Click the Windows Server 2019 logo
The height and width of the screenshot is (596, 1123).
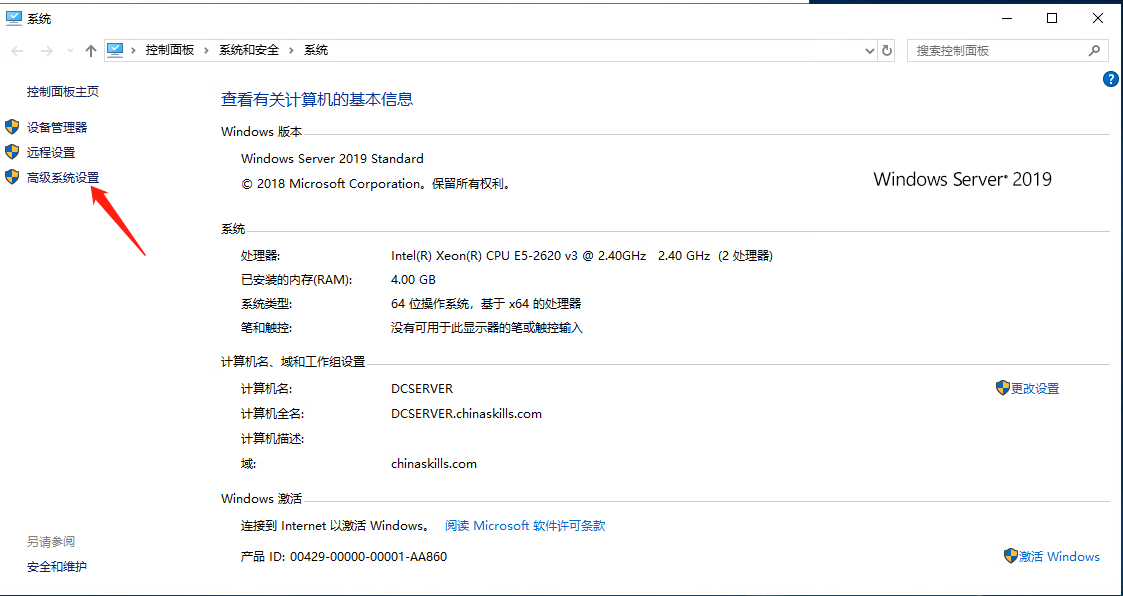pos(963,178)
